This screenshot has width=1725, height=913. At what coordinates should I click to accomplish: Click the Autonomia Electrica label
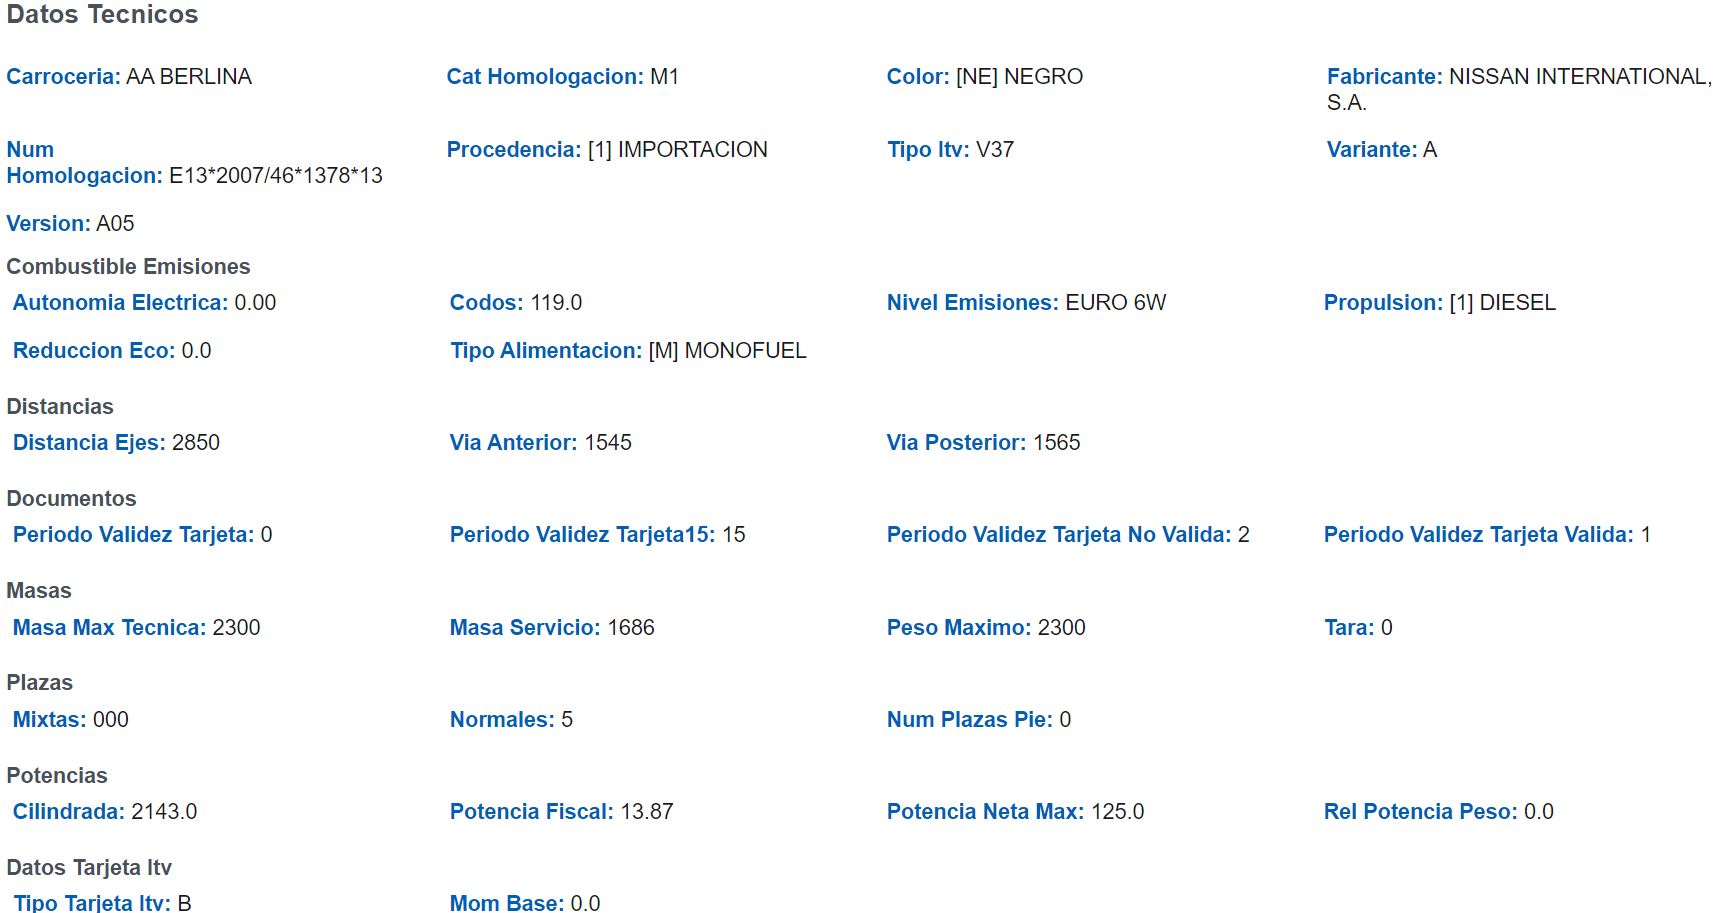120,303
